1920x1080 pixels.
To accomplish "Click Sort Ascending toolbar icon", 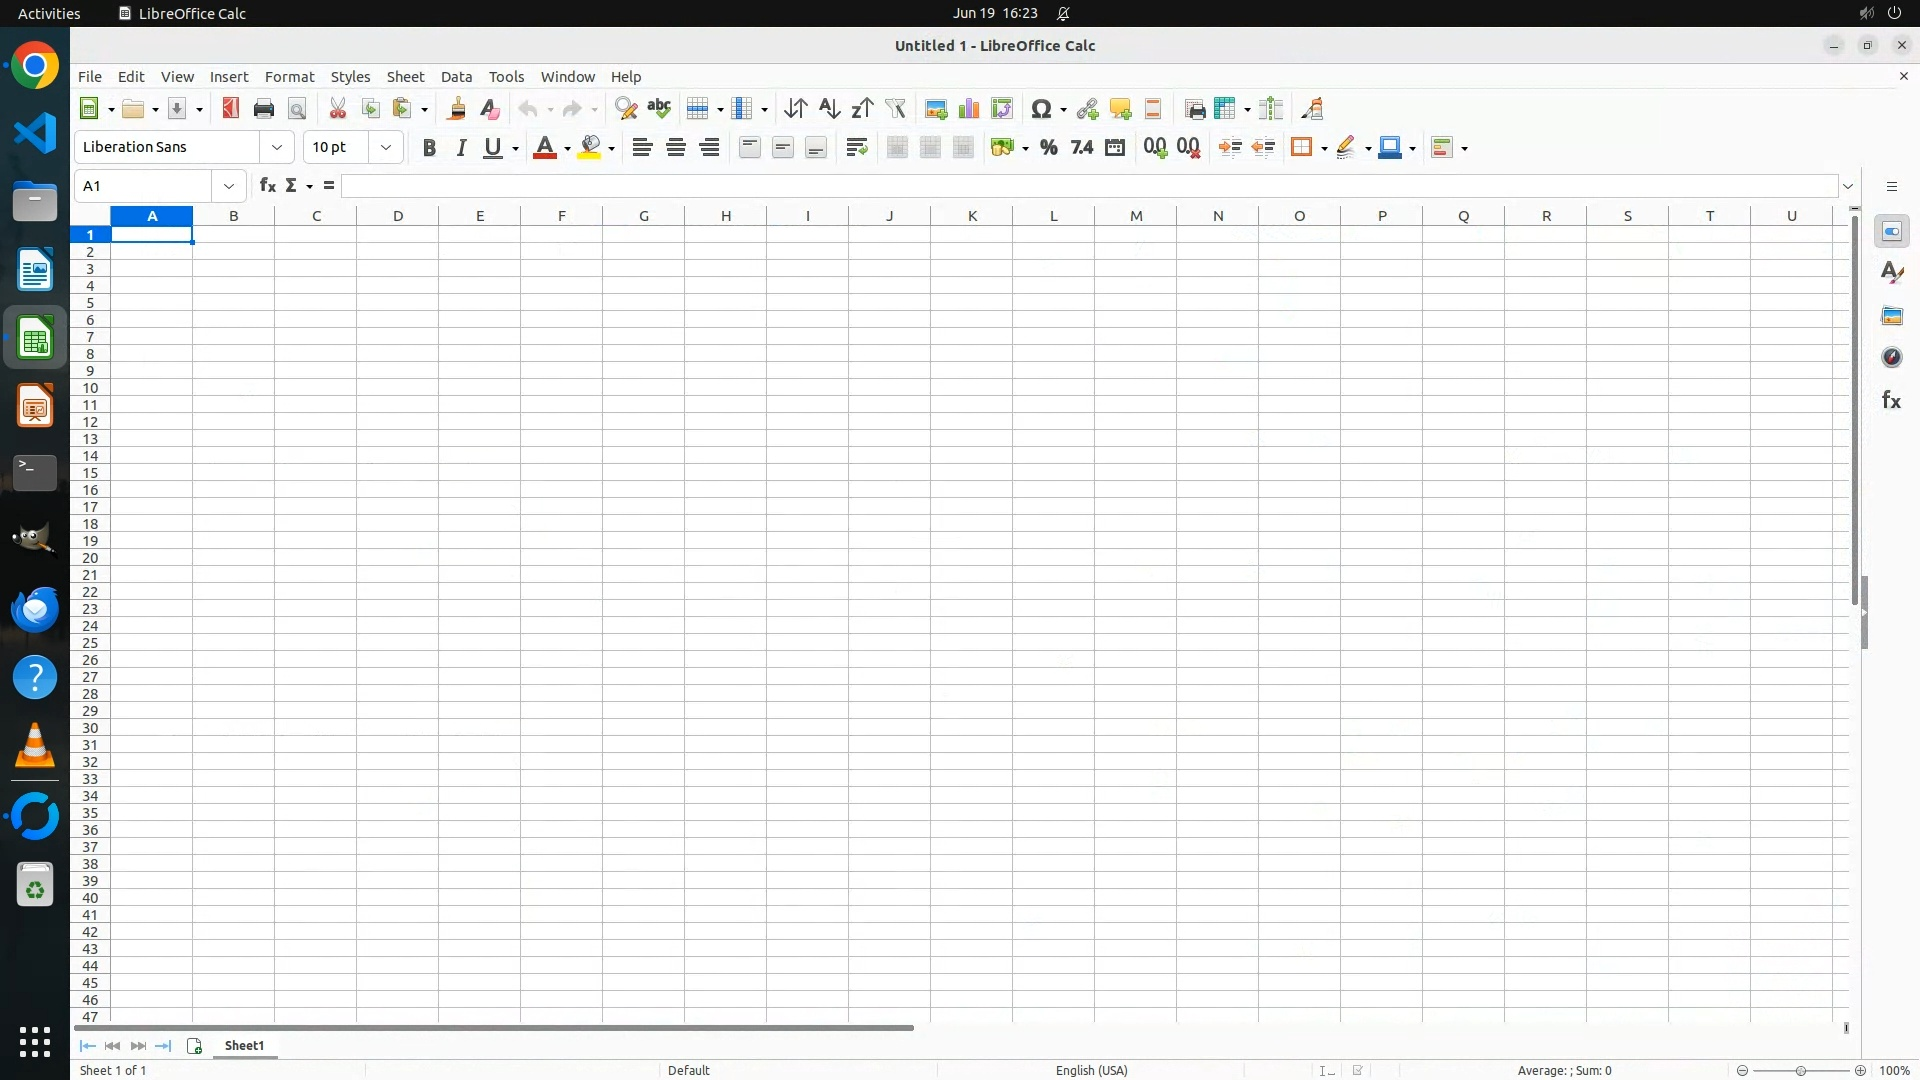I will tap(829, 109).
